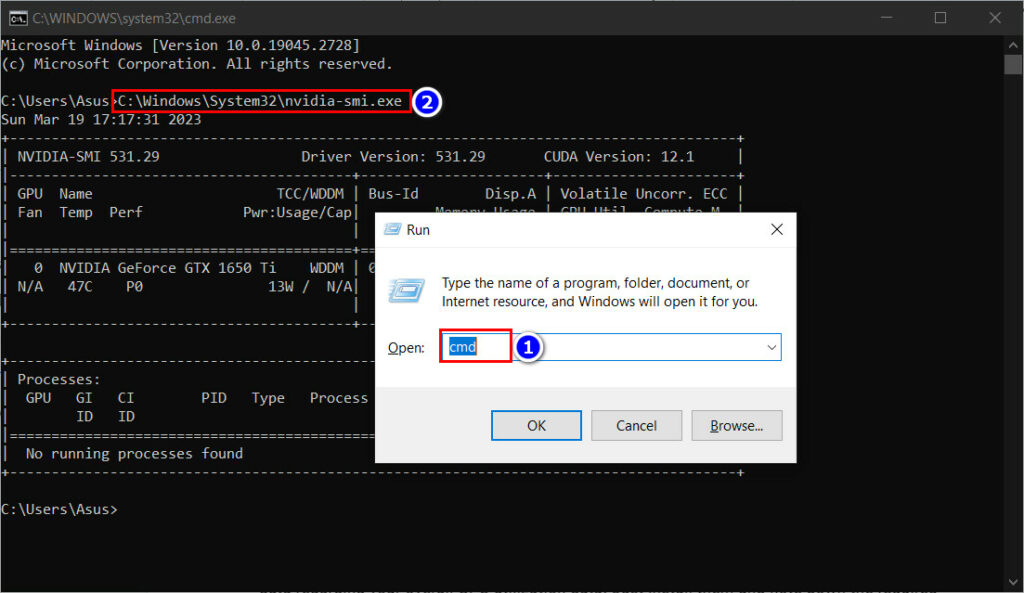Image resolution: width=1024 pixels, height=593 pixels.
Task: Click the vertical scrollbar thumb in cmd
Action: [1013, 65]
